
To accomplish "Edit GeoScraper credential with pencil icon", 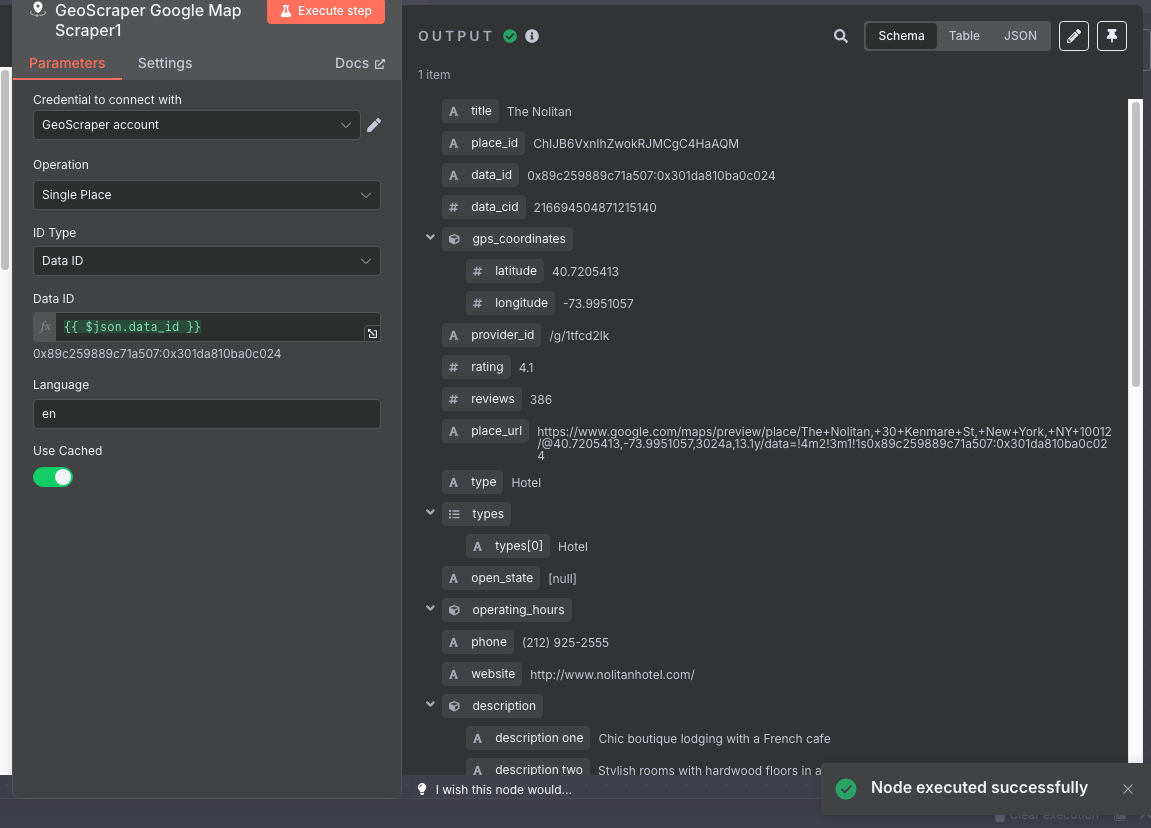I will (x=374, y=125).
